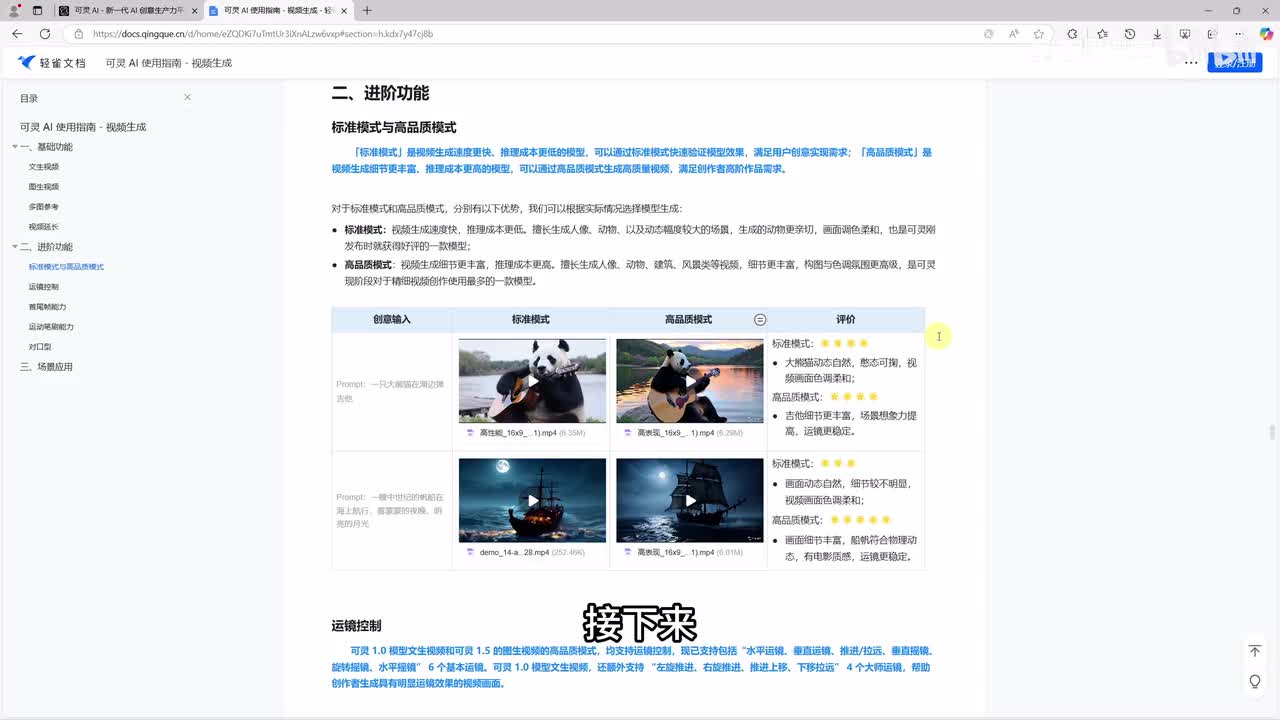
Task: Click the site info lock icon
Action: click(x=78, y=33)
